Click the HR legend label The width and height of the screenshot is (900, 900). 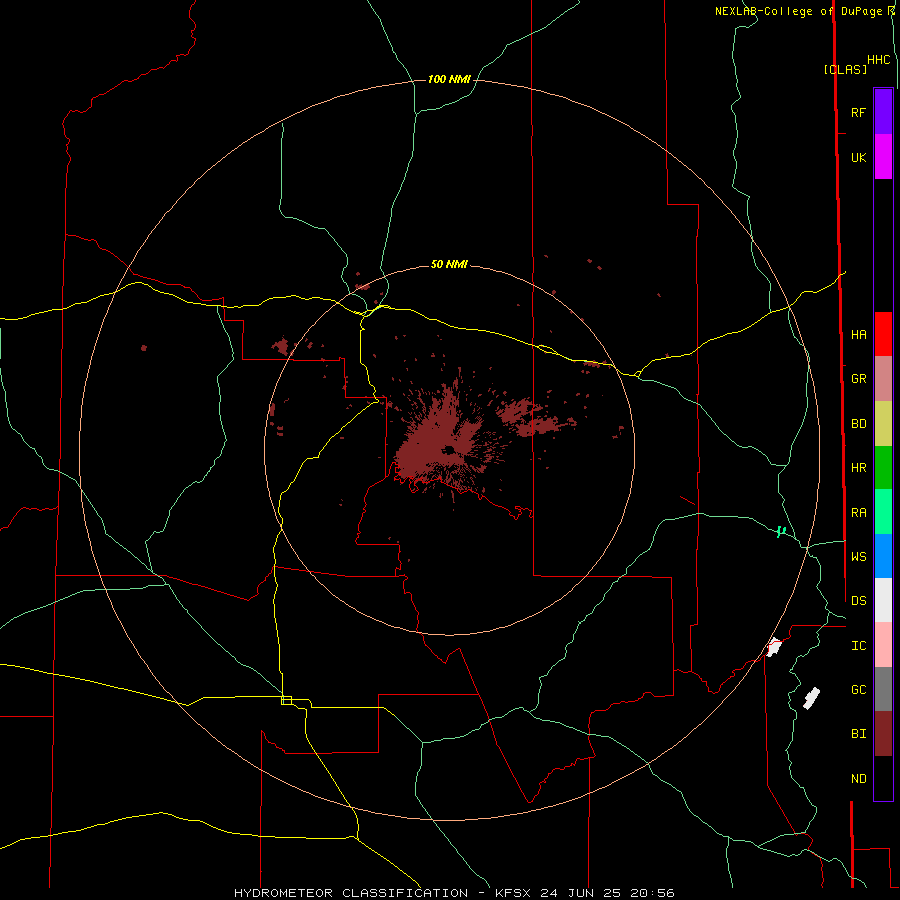(858, 468)
